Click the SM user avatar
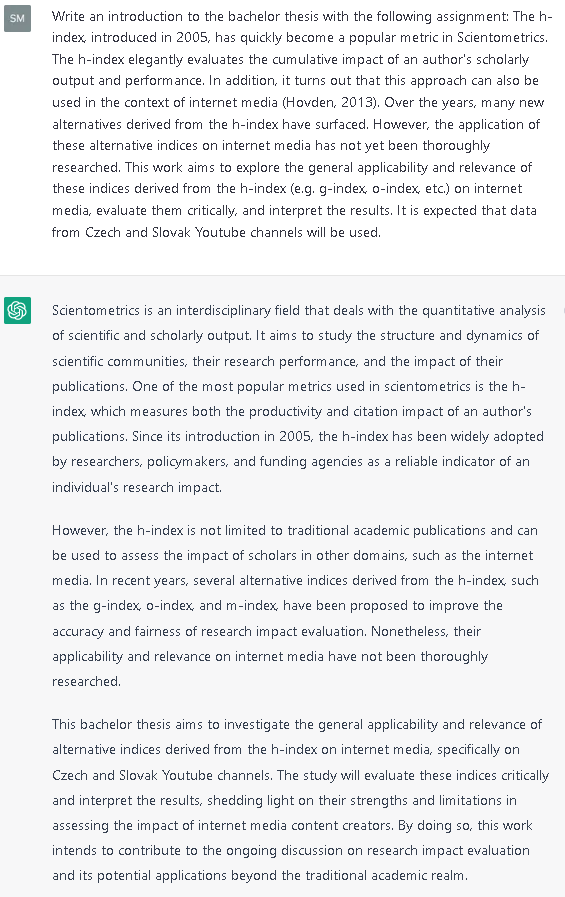 tap(17, 18)
